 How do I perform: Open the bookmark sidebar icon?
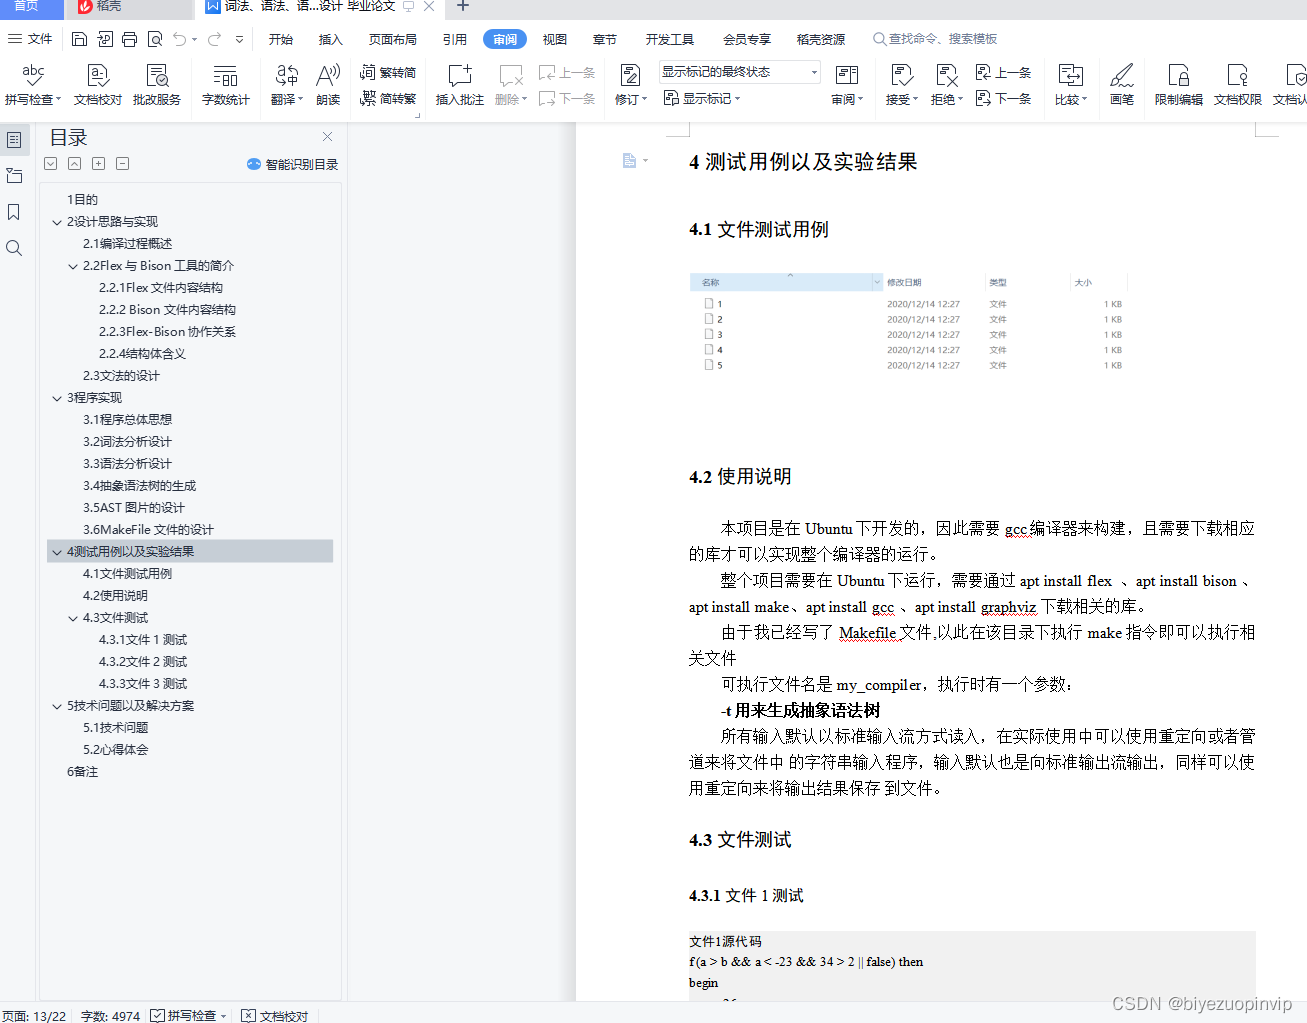[x=14, y=212]
